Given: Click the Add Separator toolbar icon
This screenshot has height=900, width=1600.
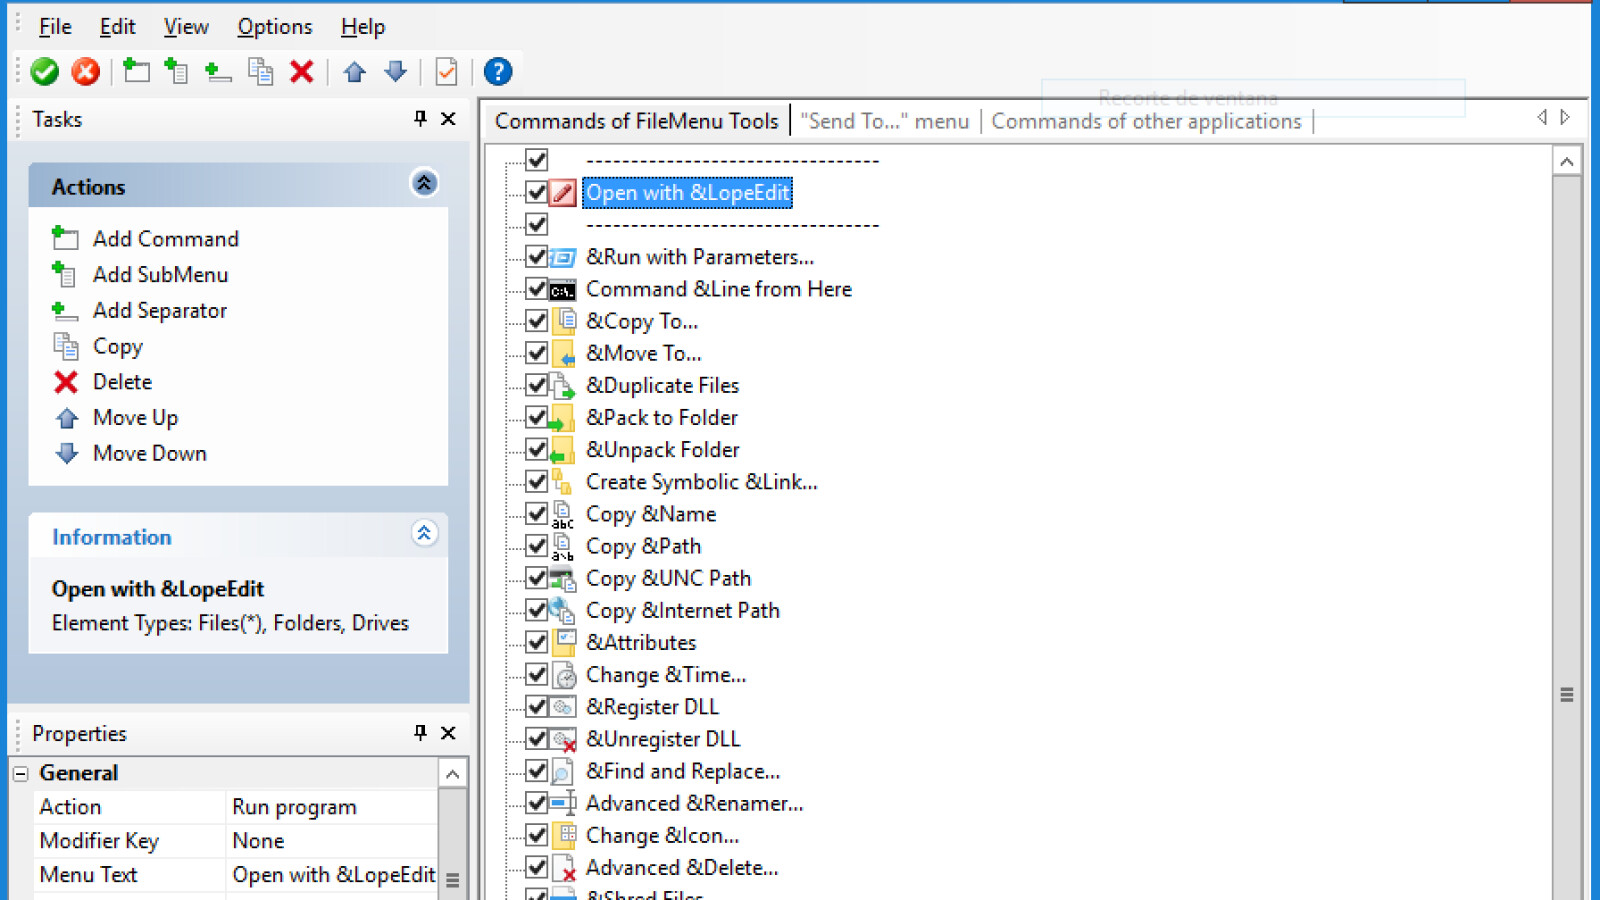Looking at the screenshot, I should click(218, 71).
